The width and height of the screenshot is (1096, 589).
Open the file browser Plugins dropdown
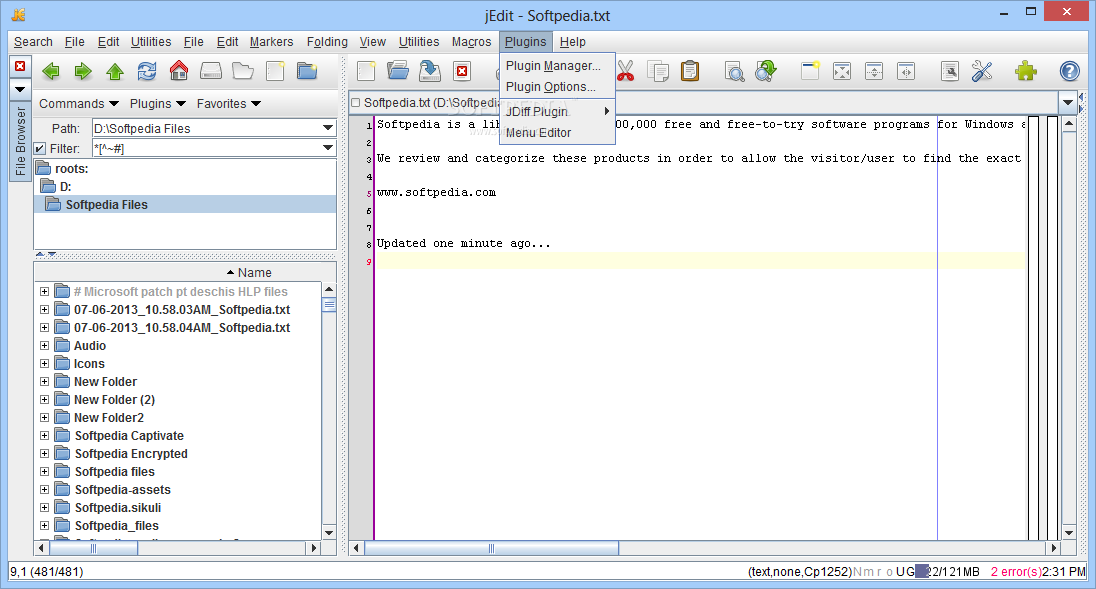click(x=157, y=103)
